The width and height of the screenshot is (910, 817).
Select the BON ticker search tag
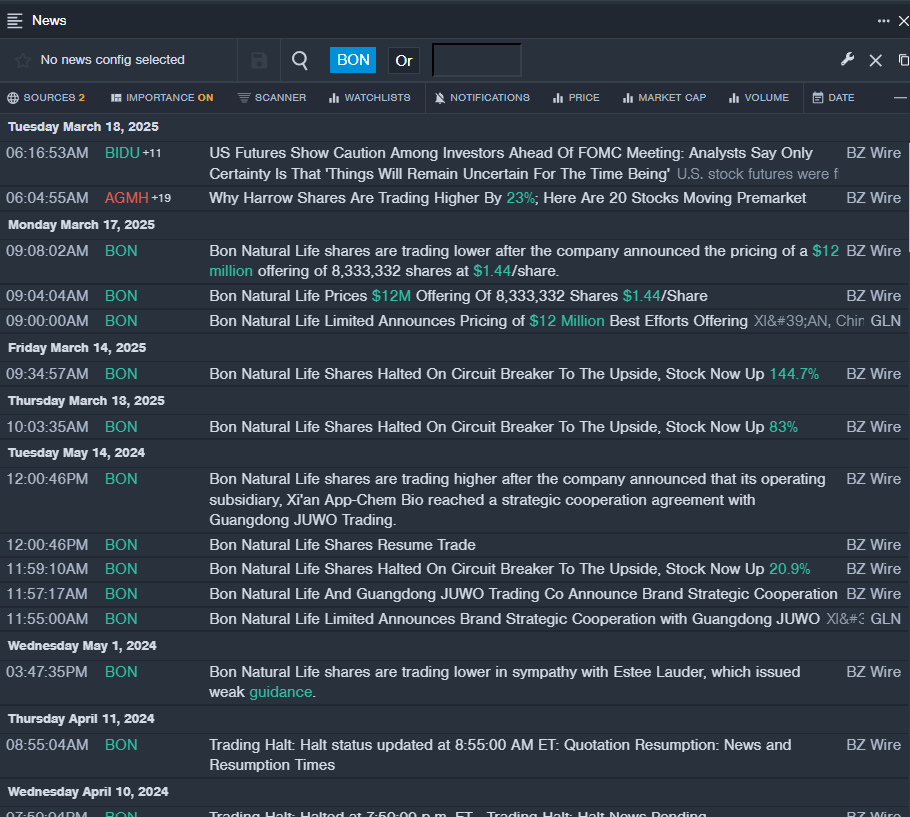(x=353, y=60)
